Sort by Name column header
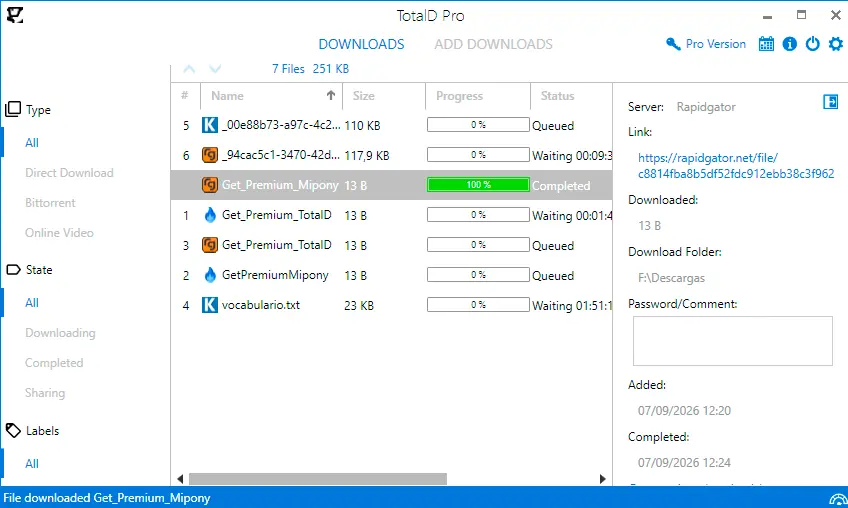The width and height of the screenshot is (848, 508). point(271,96)
